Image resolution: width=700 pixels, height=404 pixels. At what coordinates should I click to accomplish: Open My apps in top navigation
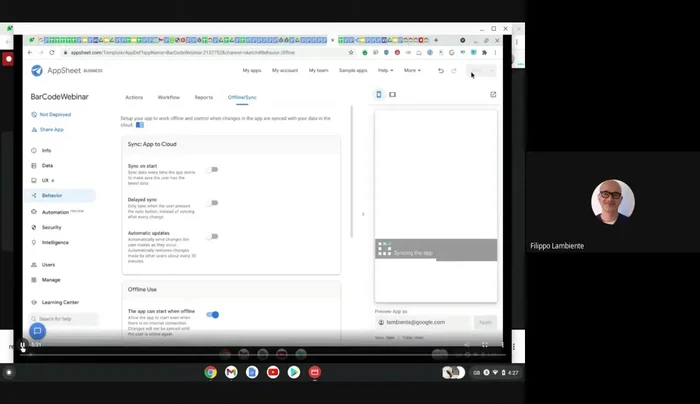point(252,71)
